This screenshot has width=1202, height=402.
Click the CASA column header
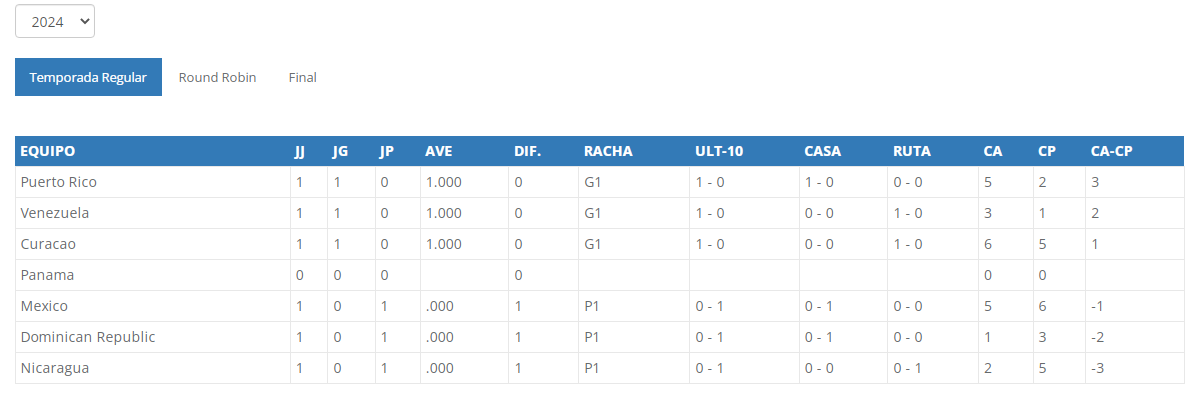pyautogui.click(x=822, y=151)
